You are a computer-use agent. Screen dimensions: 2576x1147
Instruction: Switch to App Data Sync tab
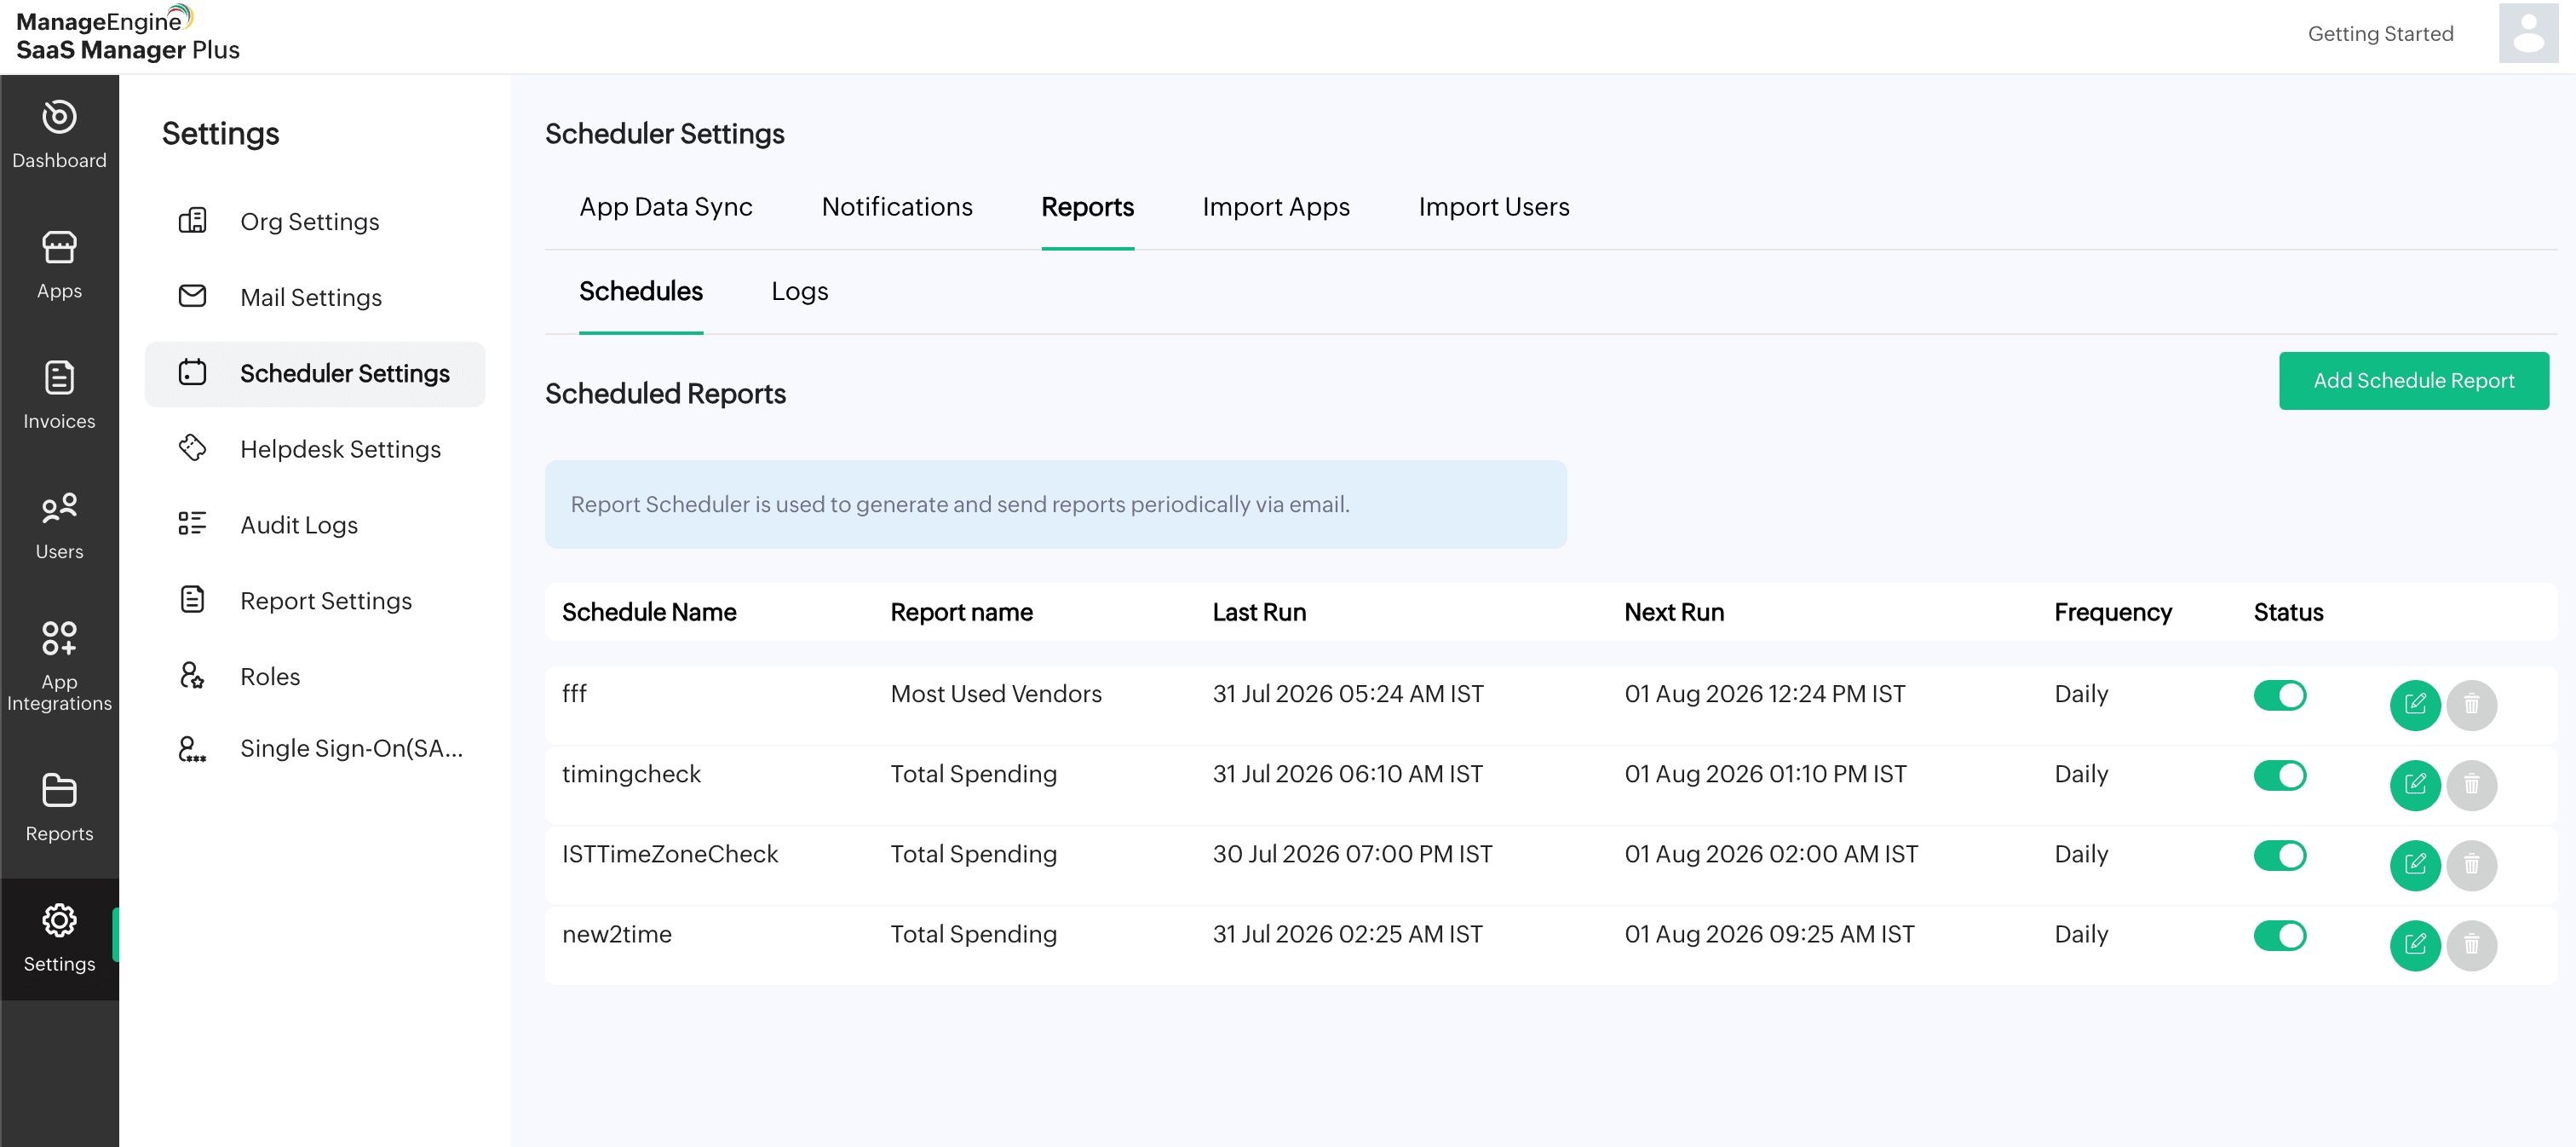[666, 207]
